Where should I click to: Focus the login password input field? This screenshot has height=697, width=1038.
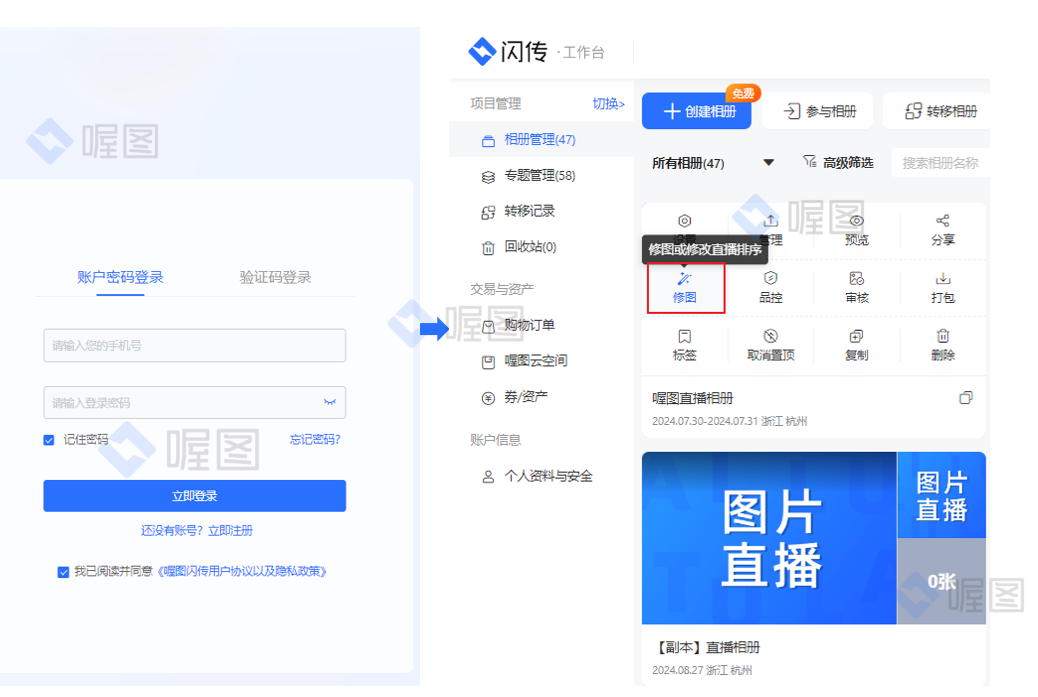195,402
